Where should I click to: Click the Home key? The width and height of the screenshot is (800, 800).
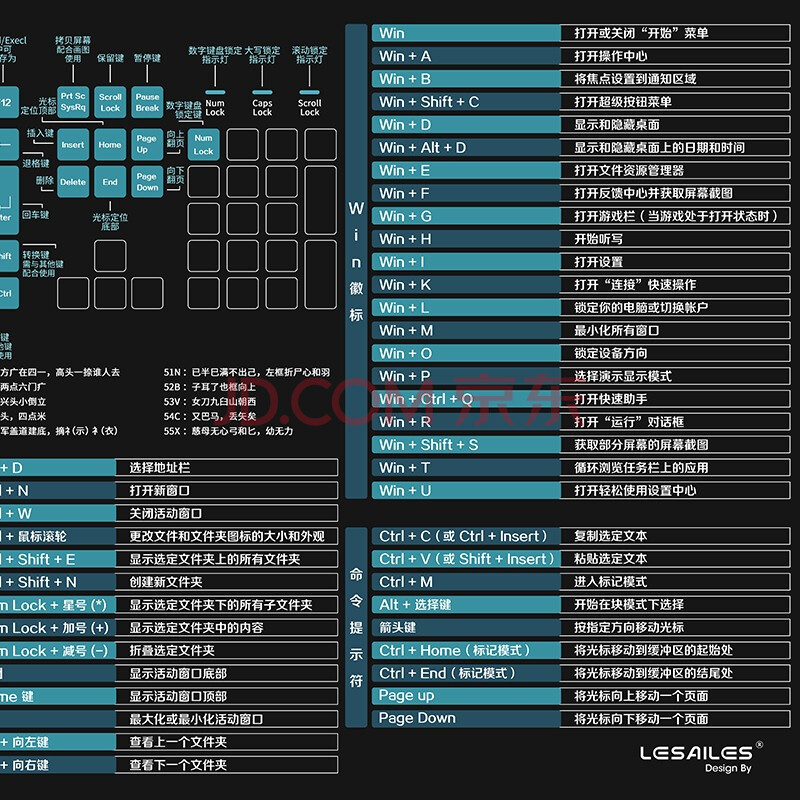pos(110,145)
